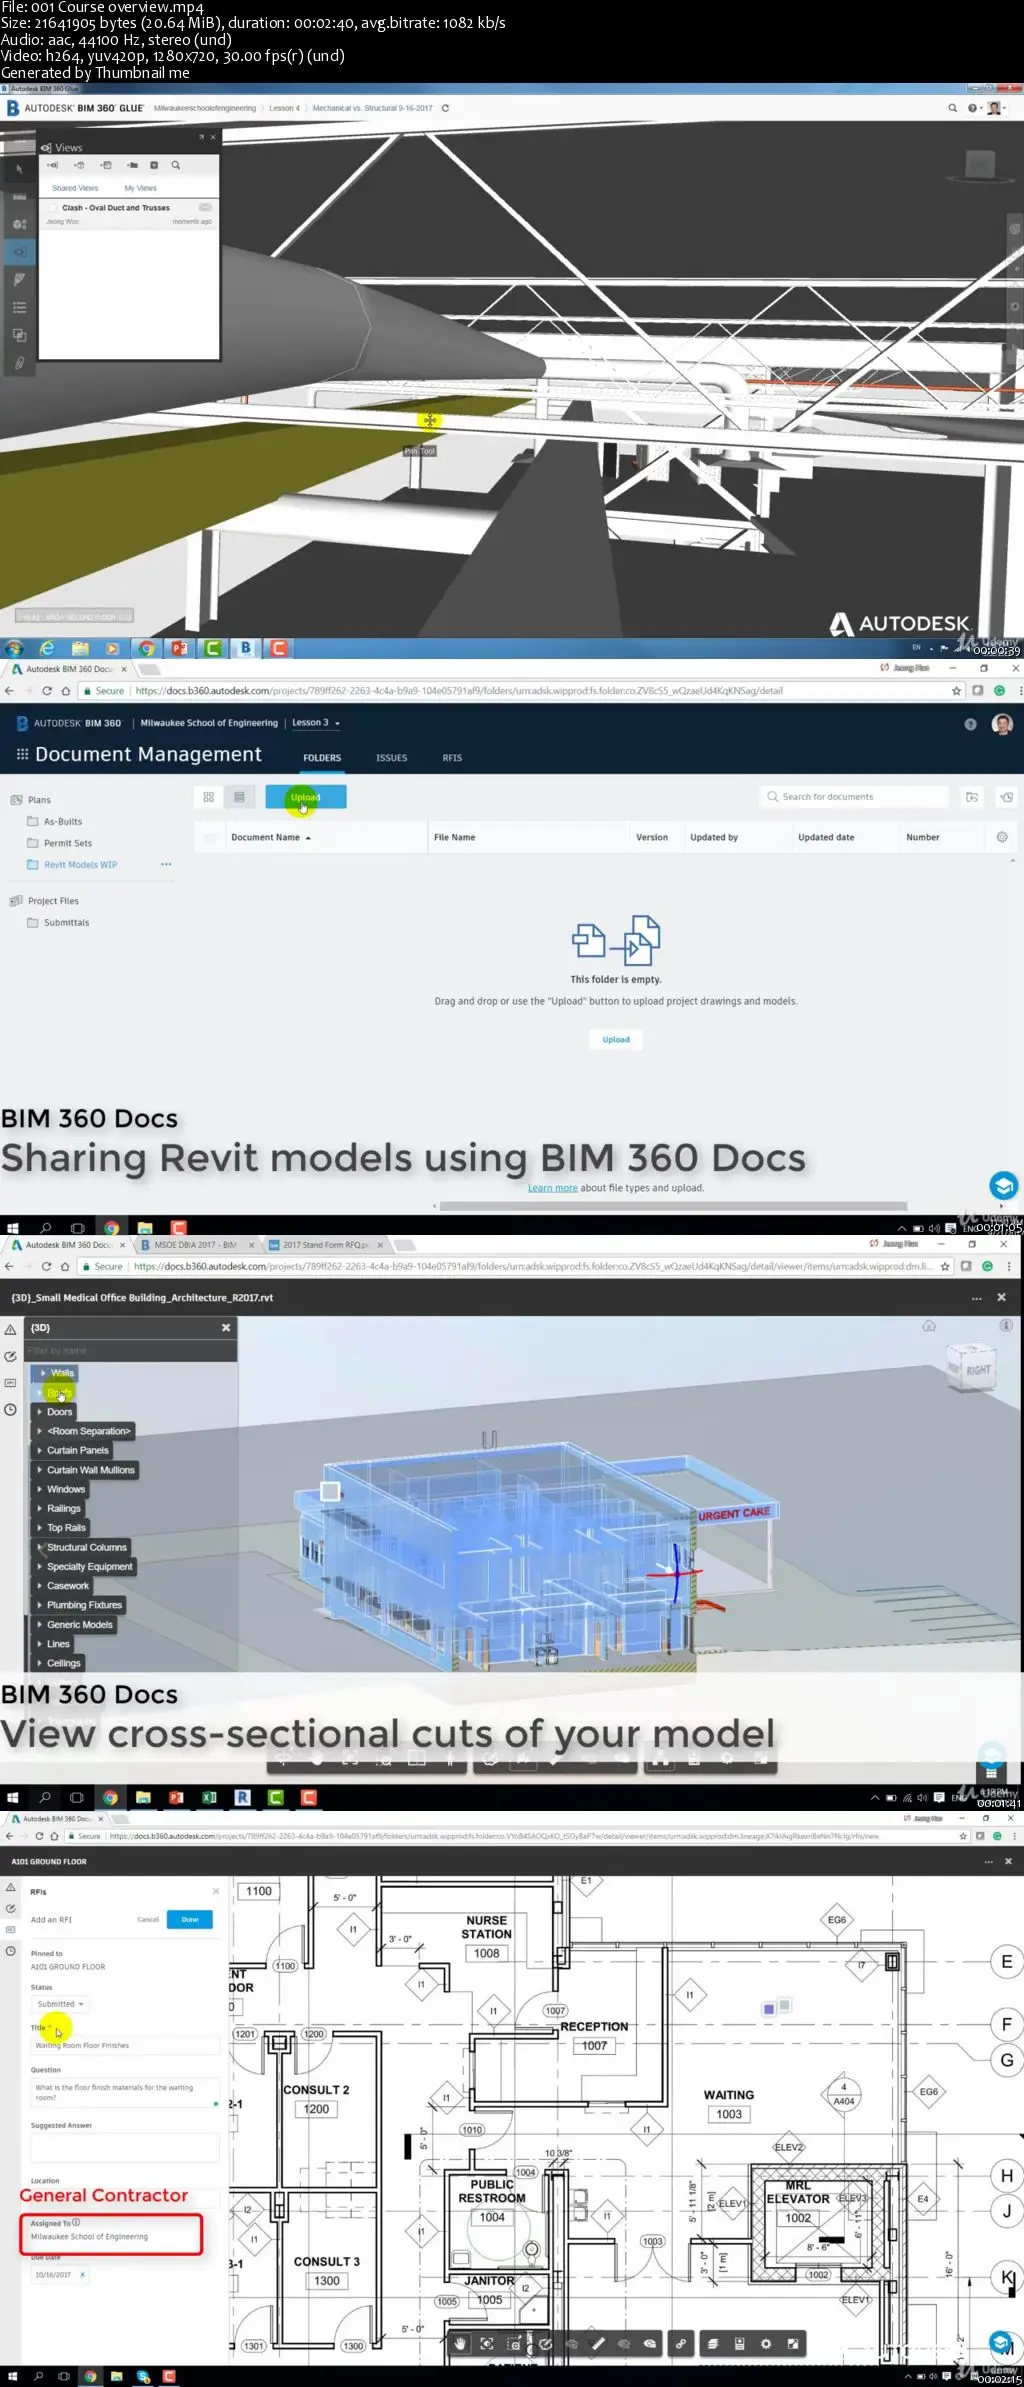
Task: Click the RIGHT face of the view cube
Action: coord(977,1370)
